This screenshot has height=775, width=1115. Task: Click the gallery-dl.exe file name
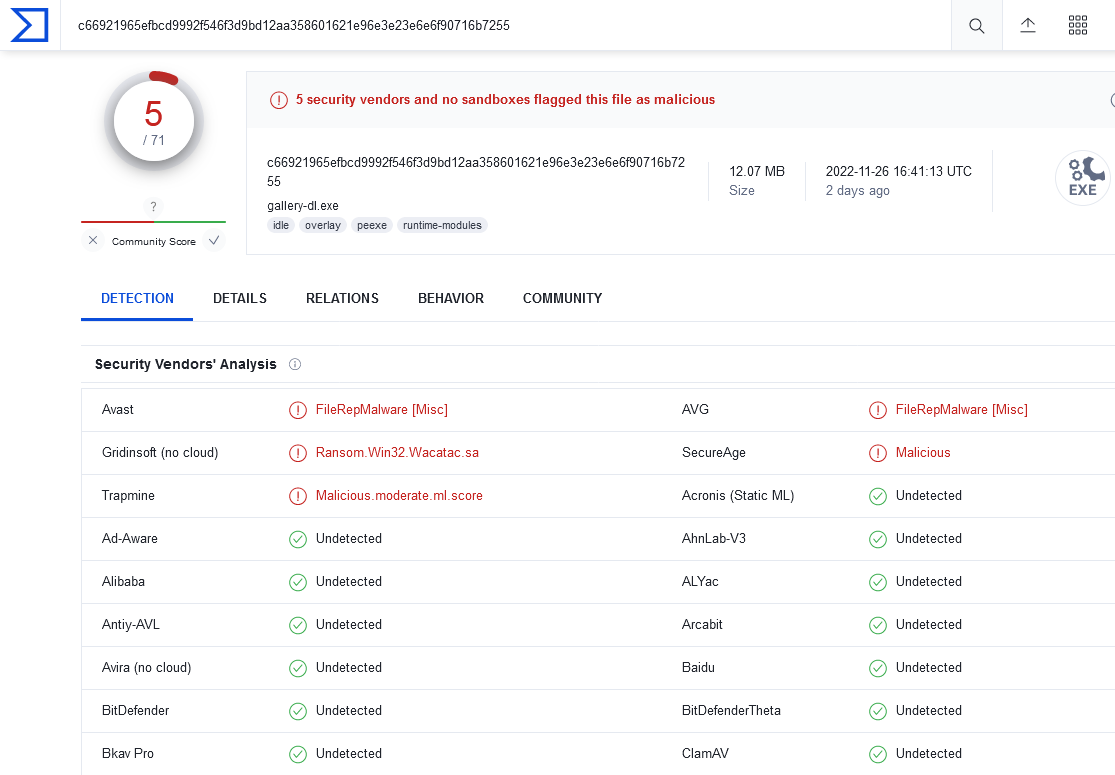303,205
